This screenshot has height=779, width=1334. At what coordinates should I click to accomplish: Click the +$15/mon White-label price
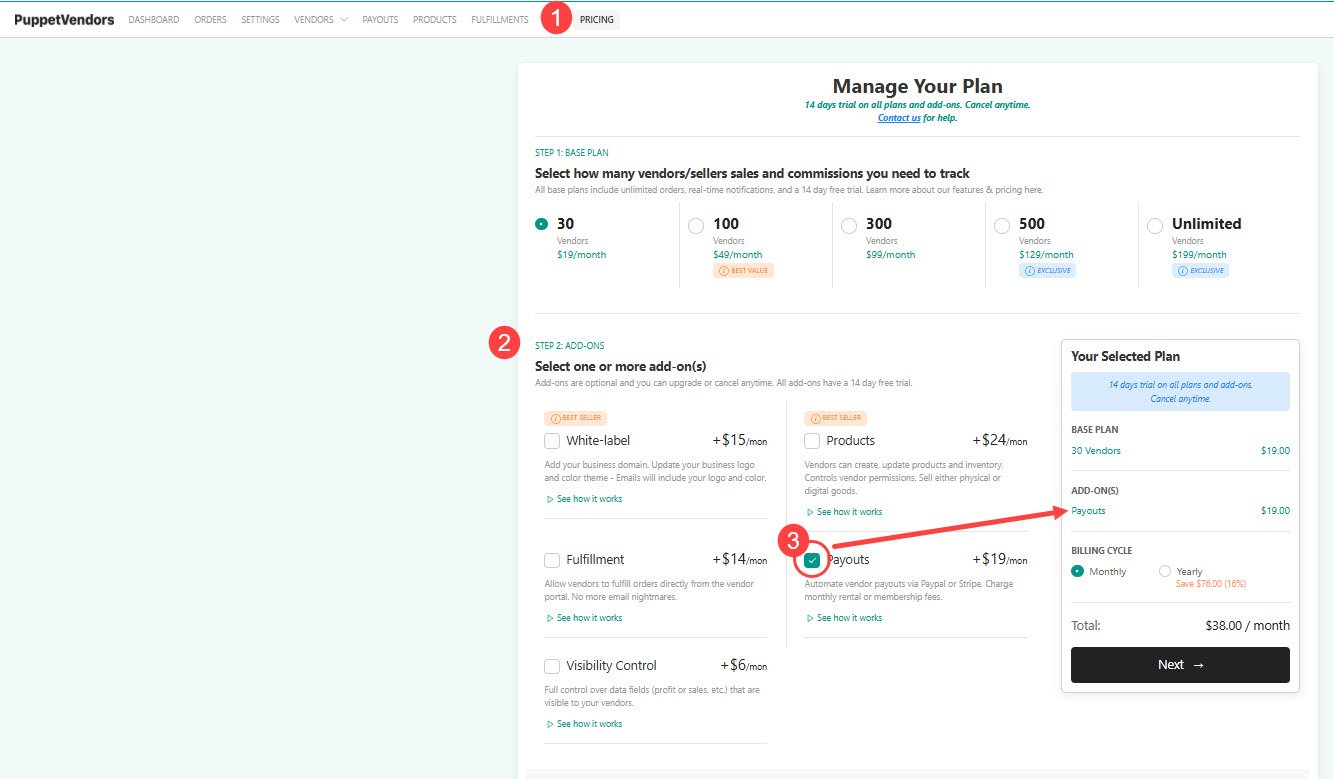coord(740,441)
